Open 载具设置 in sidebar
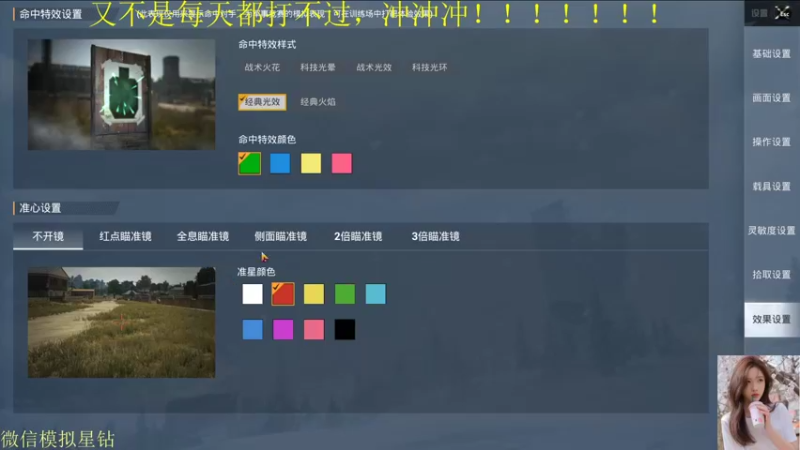Screen dimensions: 800x450 point(771,186)
